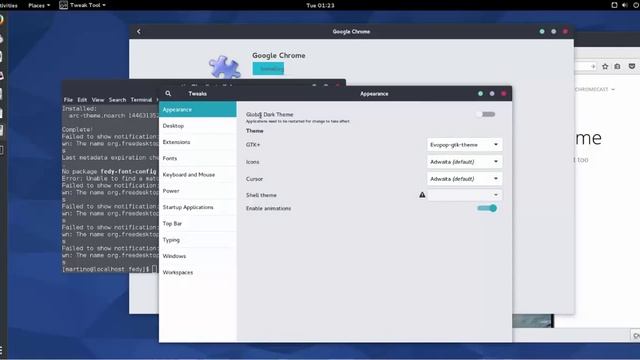Open Startup Applications in Tweaks sidebar
The width and height of the screenshot is (640, 360).
[x=198, y=207]
